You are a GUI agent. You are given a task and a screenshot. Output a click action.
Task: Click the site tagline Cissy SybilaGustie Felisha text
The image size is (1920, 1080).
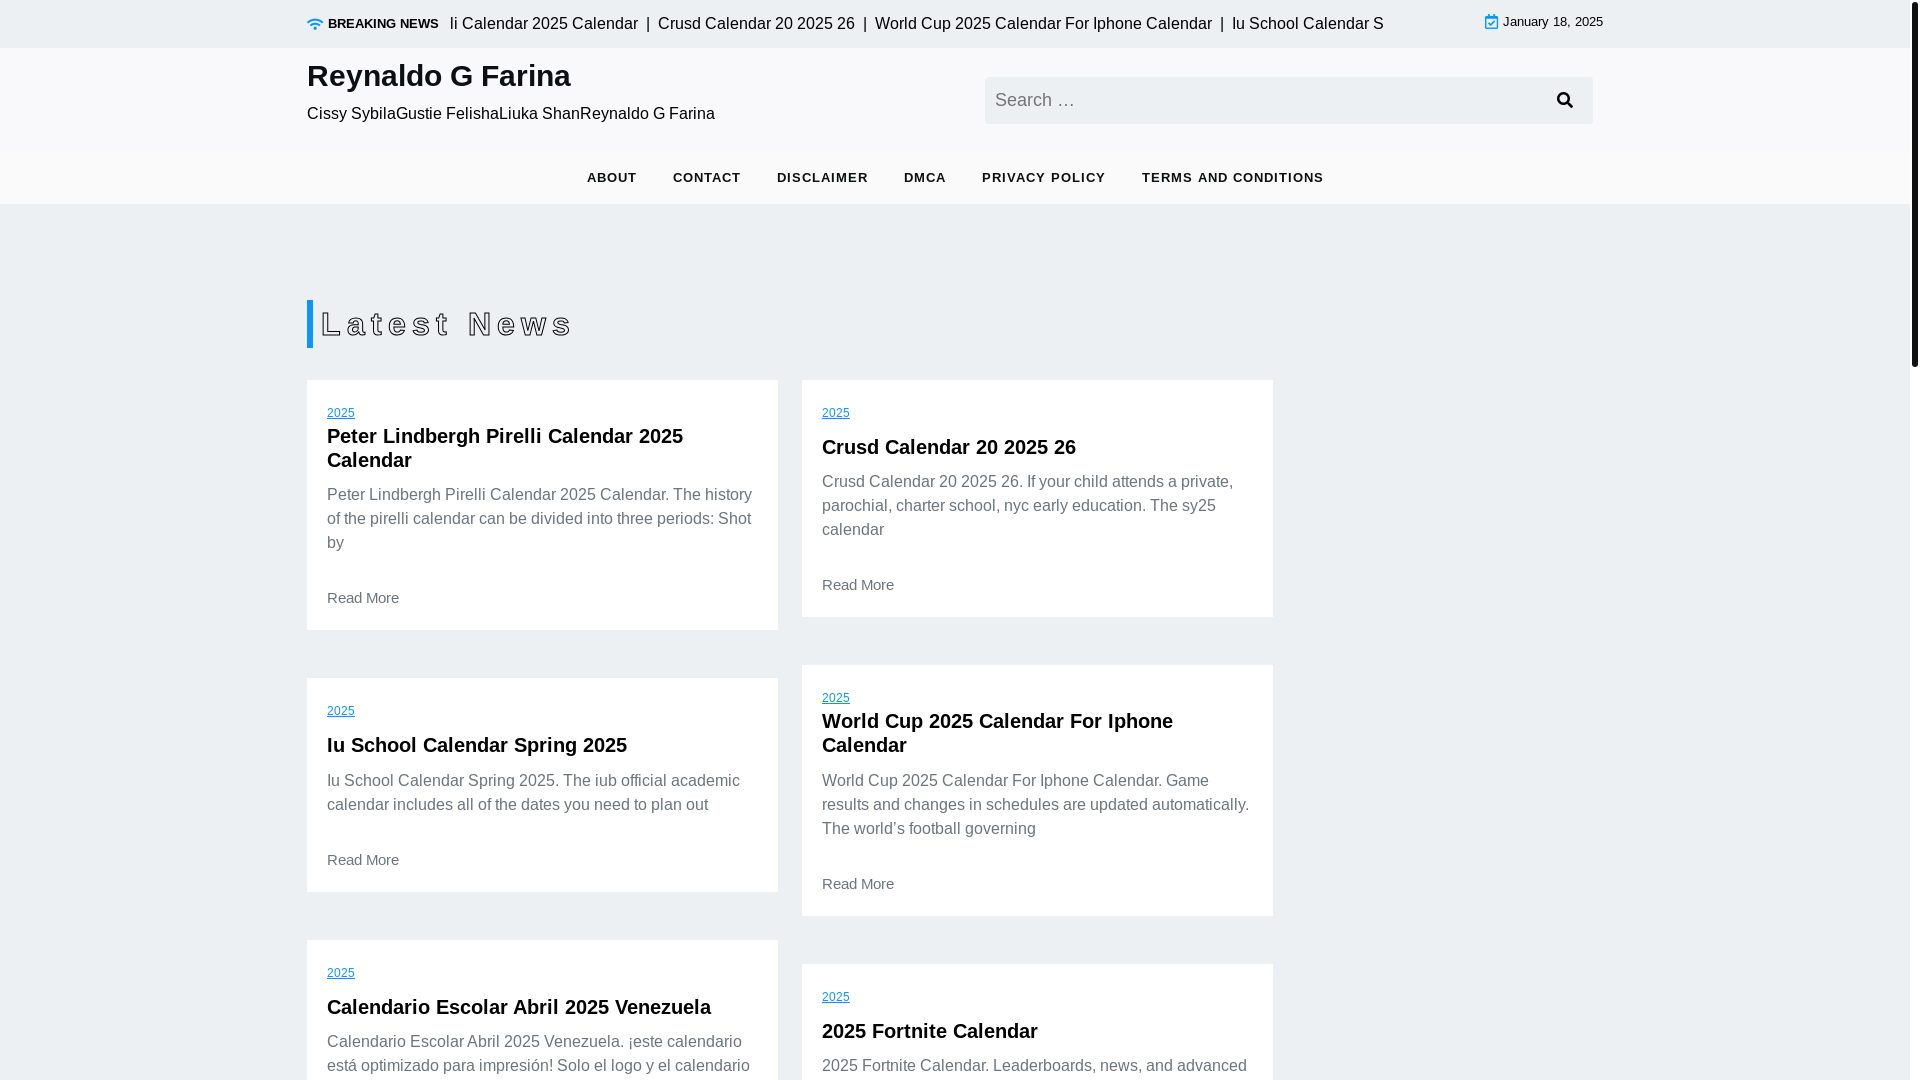pos(510,114)
